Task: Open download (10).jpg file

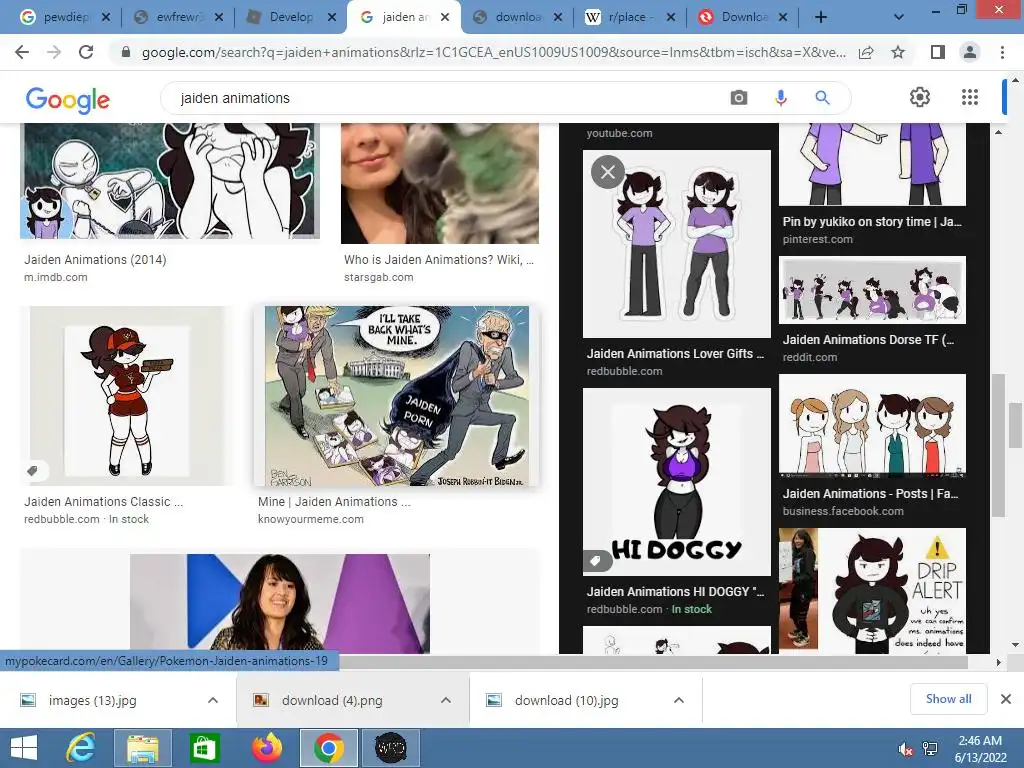Action: click(566, 700)
